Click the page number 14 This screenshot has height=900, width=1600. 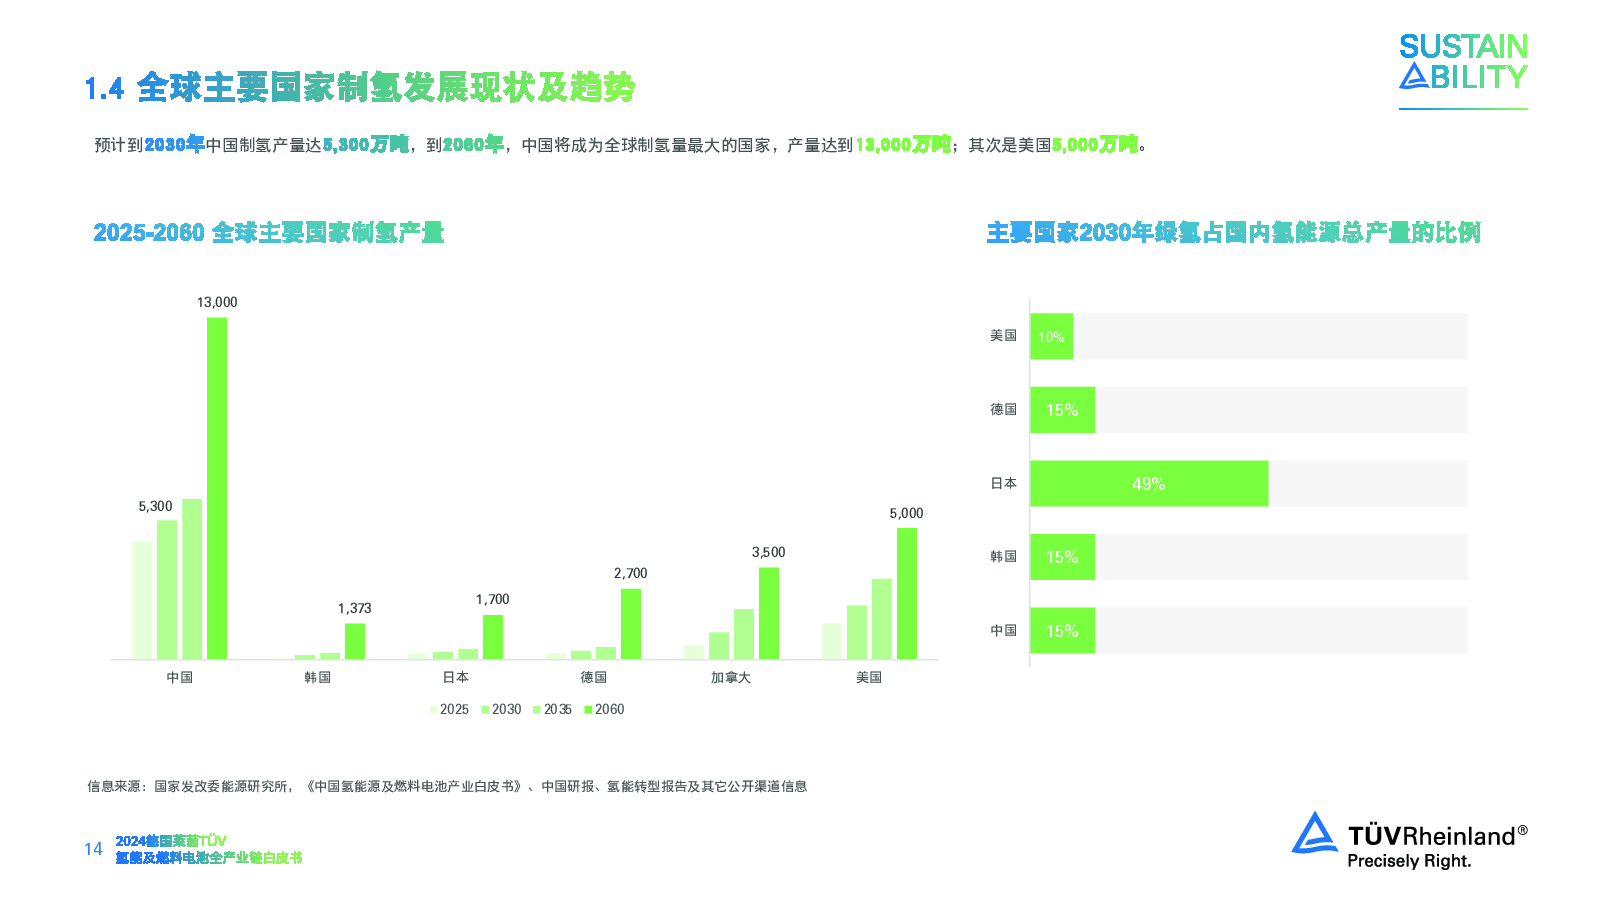[93, 849]
